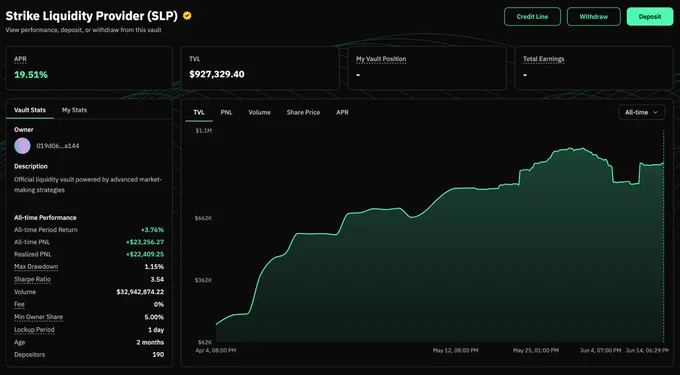
Task: Click the $927,329.40 TVL value
Action: 217,74
